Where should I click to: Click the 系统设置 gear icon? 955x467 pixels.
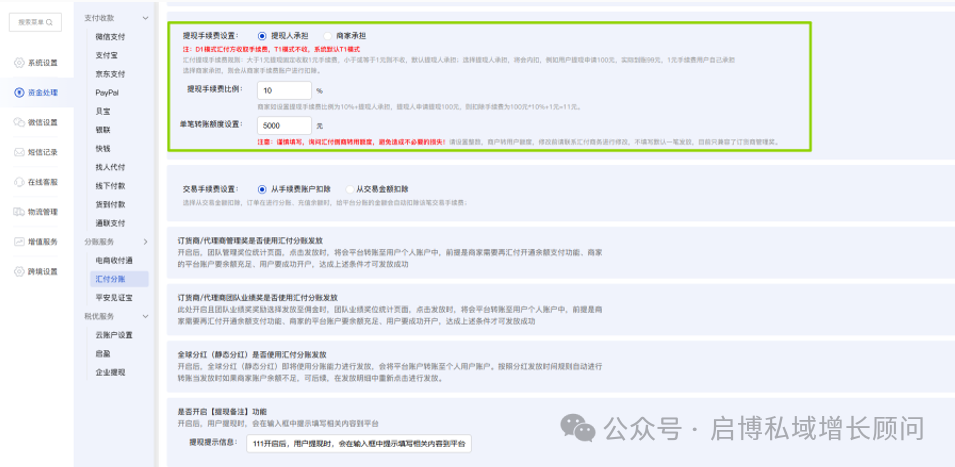pyautogui.click(x=19, y=63)
